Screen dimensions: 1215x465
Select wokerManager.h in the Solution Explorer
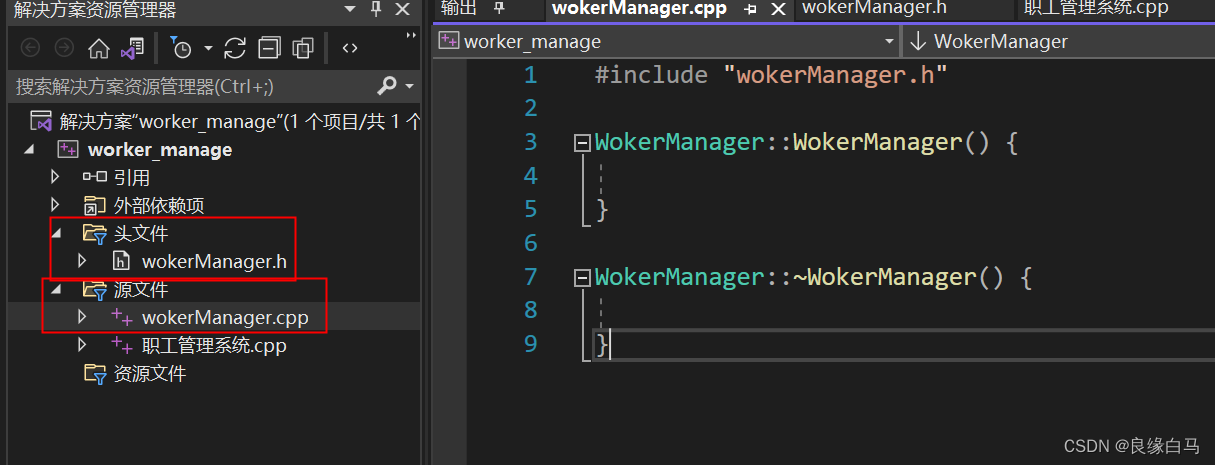(x=215, y=262)
